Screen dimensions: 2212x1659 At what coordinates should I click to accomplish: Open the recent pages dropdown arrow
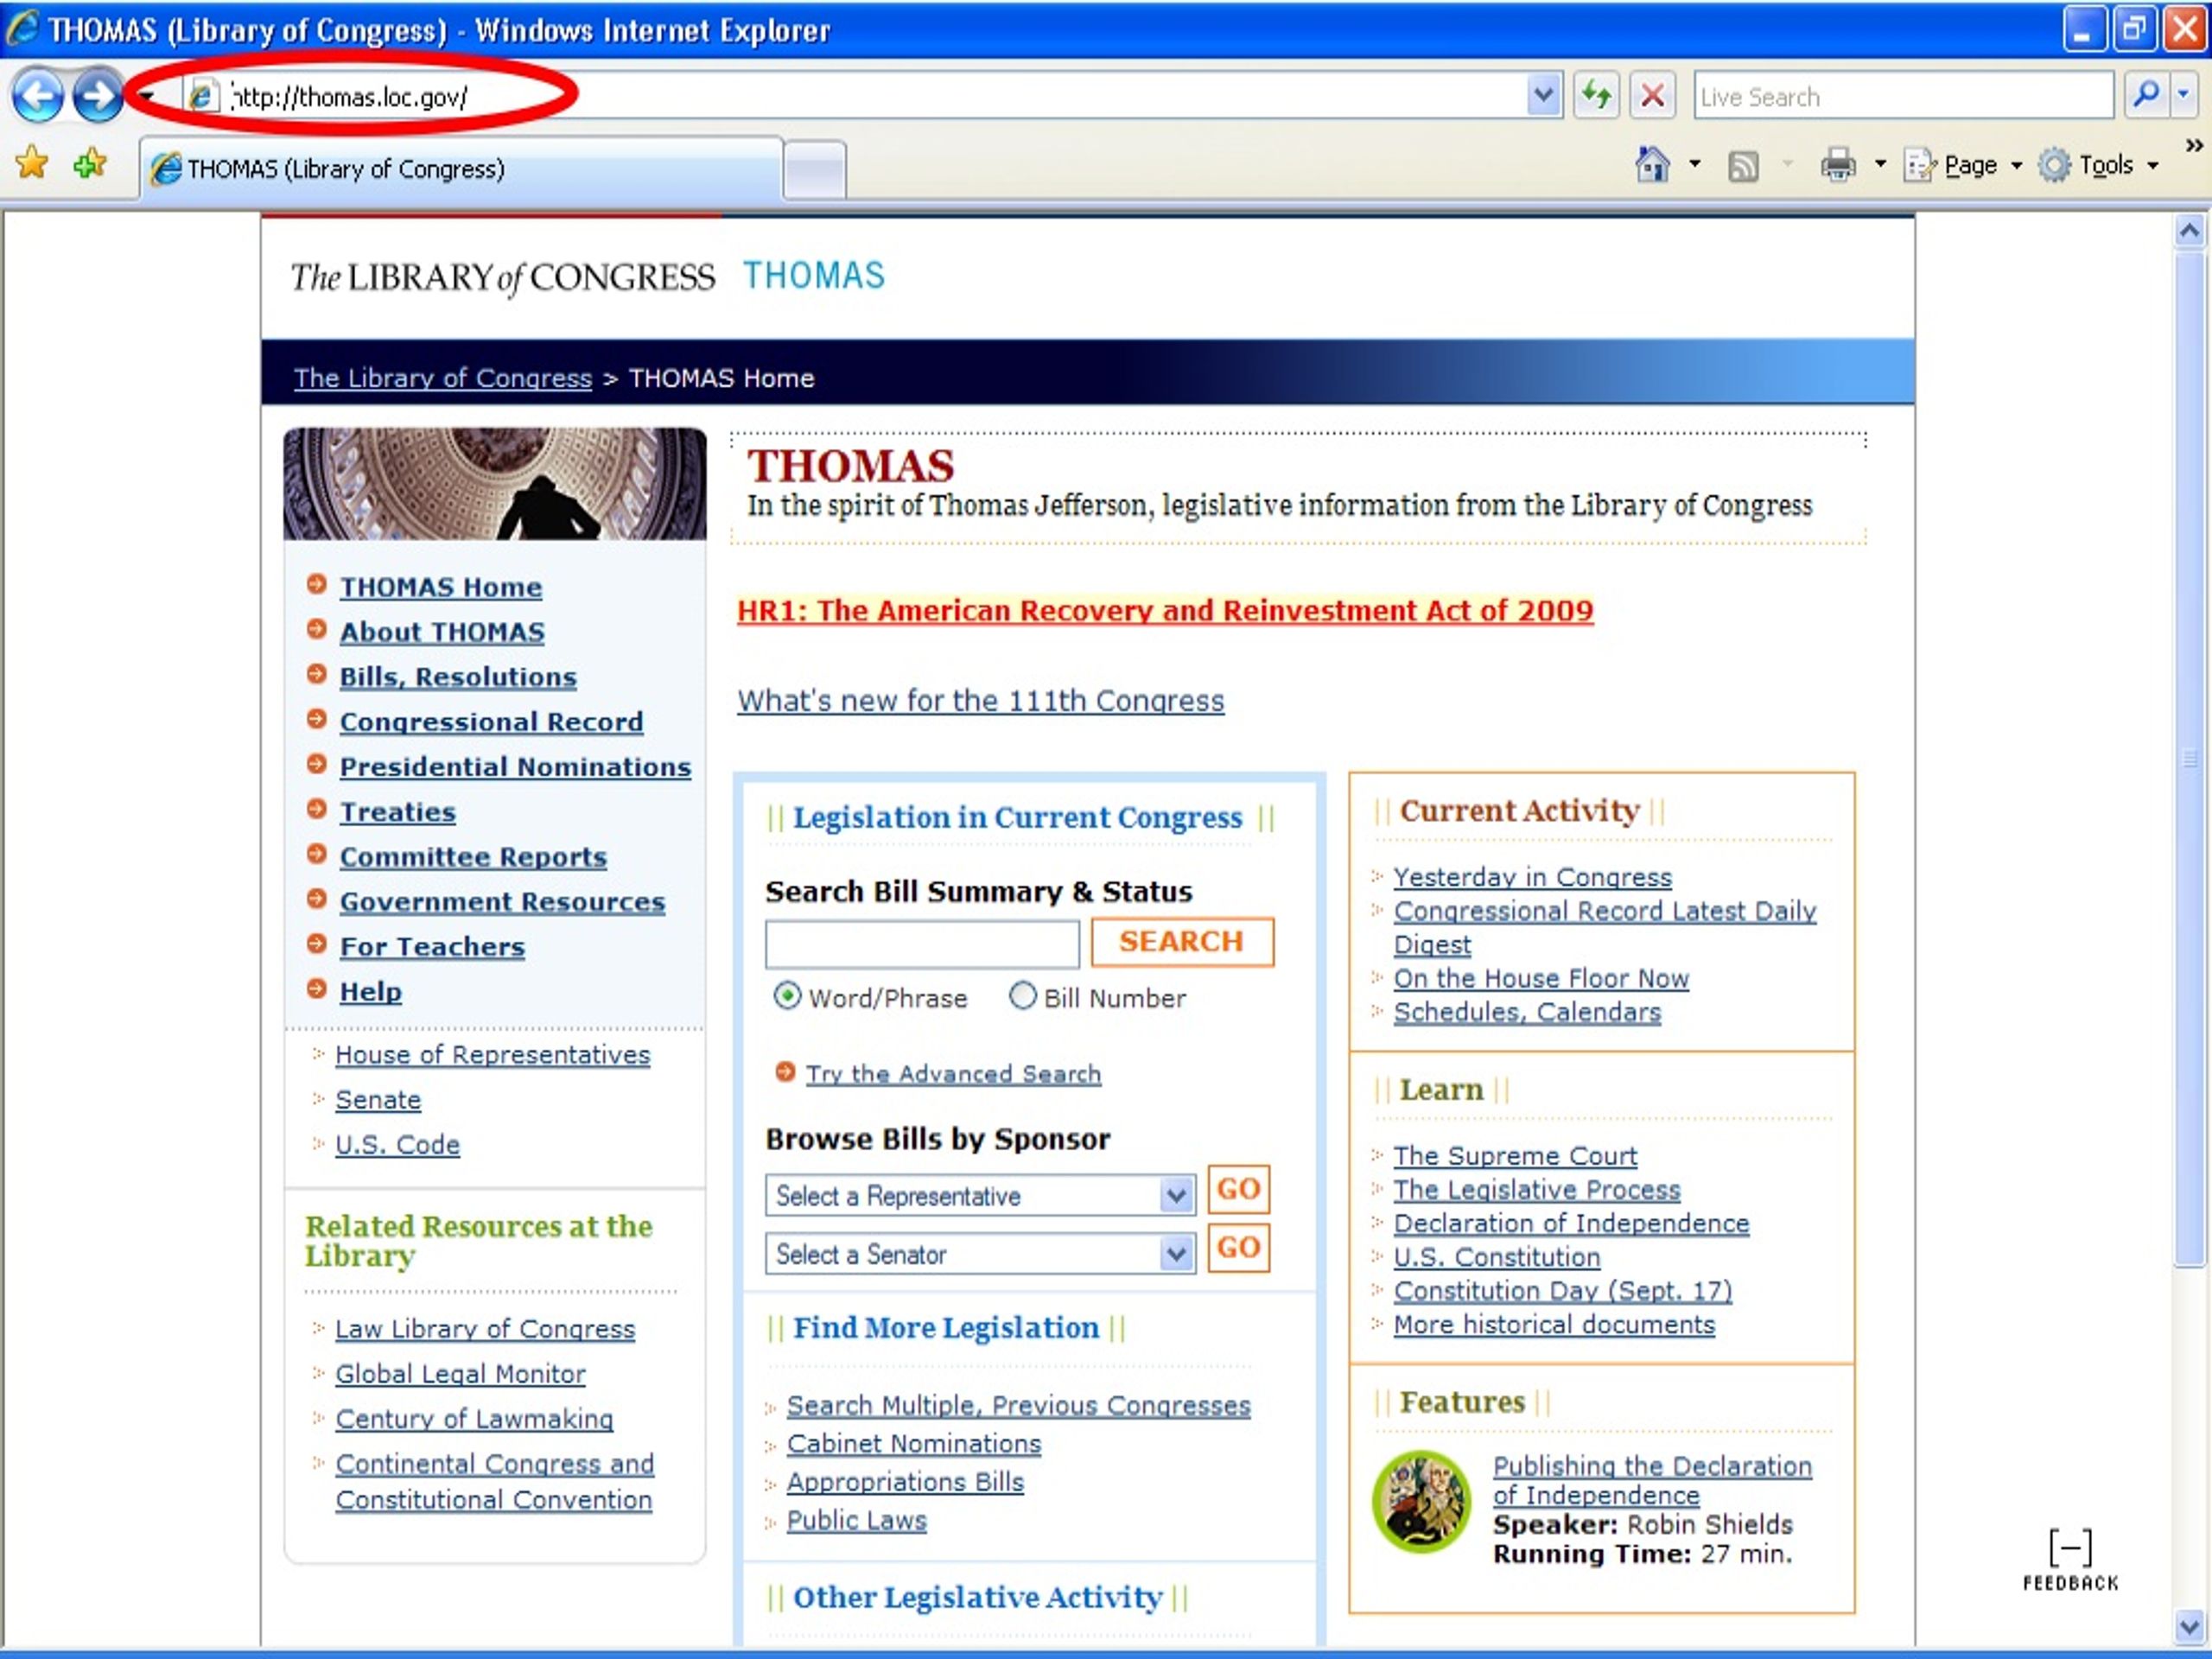[x=148, y=96]
